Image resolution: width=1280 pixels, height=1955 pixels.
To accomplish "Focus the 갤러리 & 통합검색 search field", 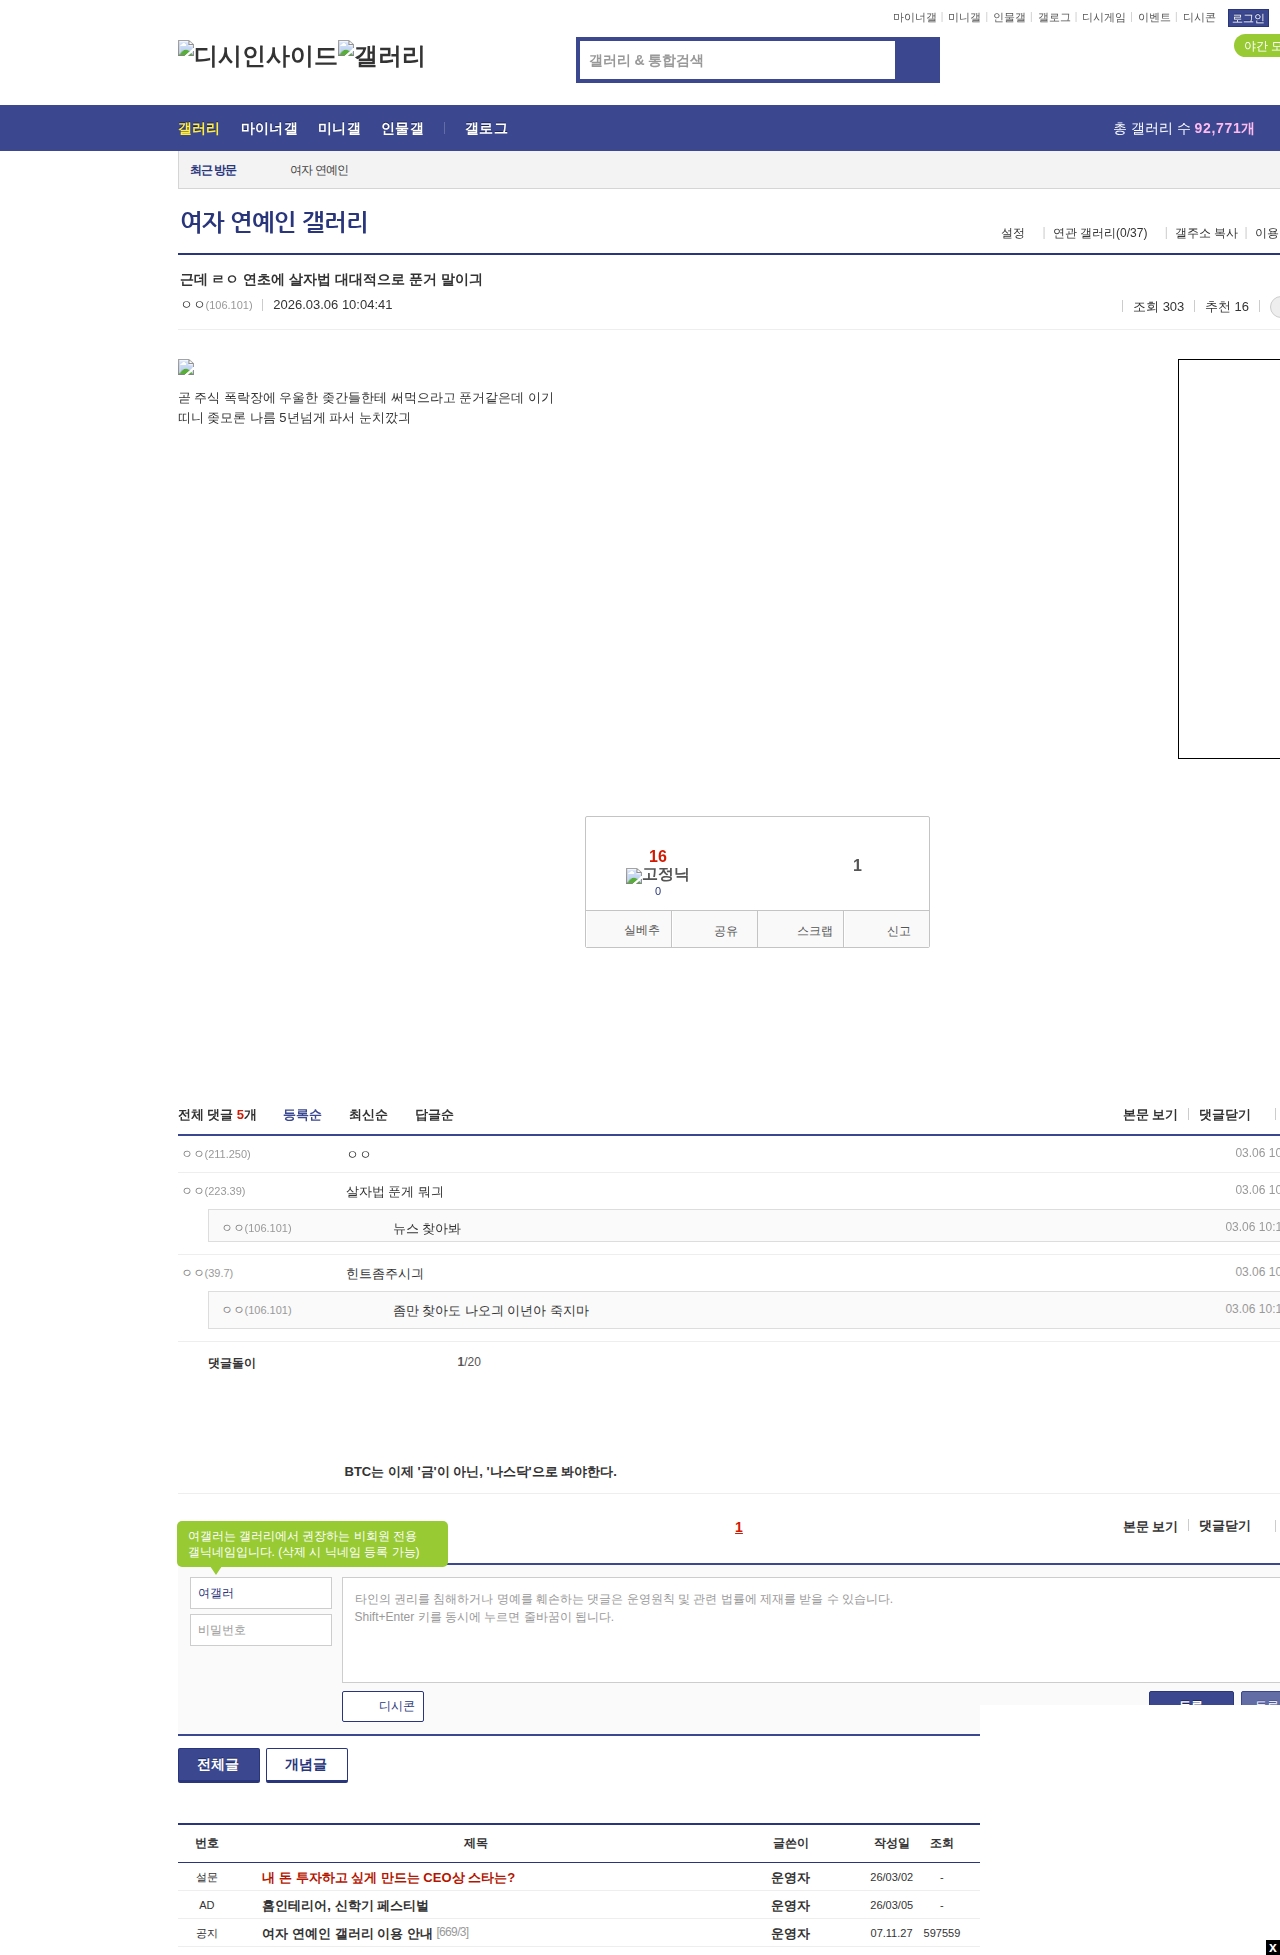I will point(738,60).
